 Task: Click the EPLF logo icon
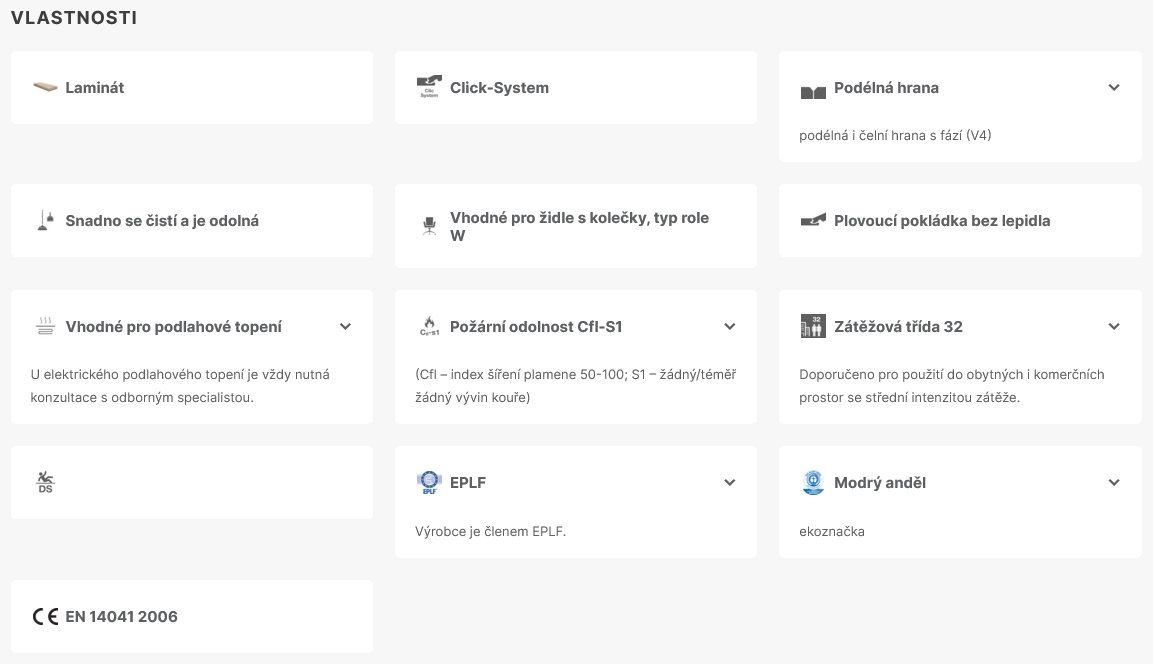(x=429, y=483)
